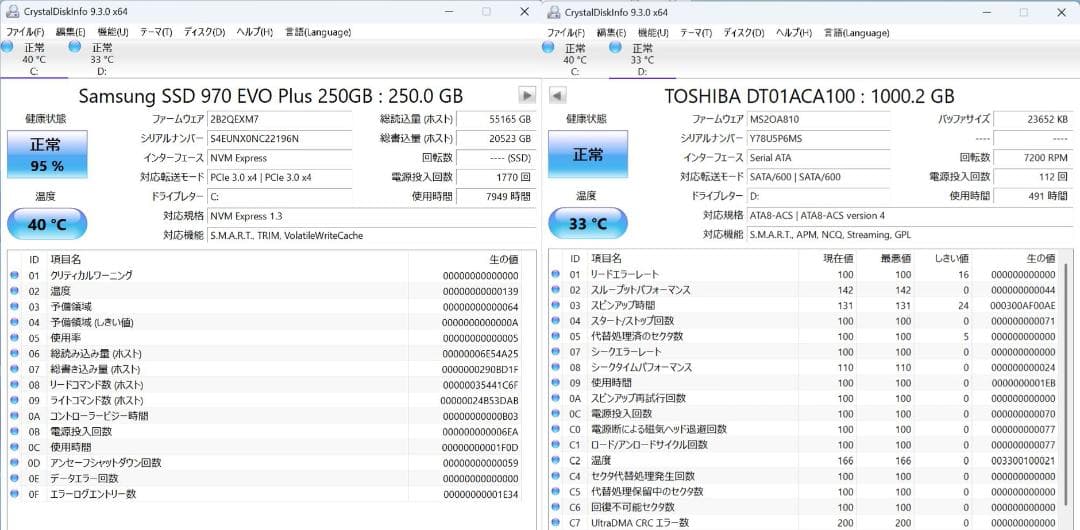
Task: Open ヘルプ(H) menu in left window
Action: pos(254,32)
